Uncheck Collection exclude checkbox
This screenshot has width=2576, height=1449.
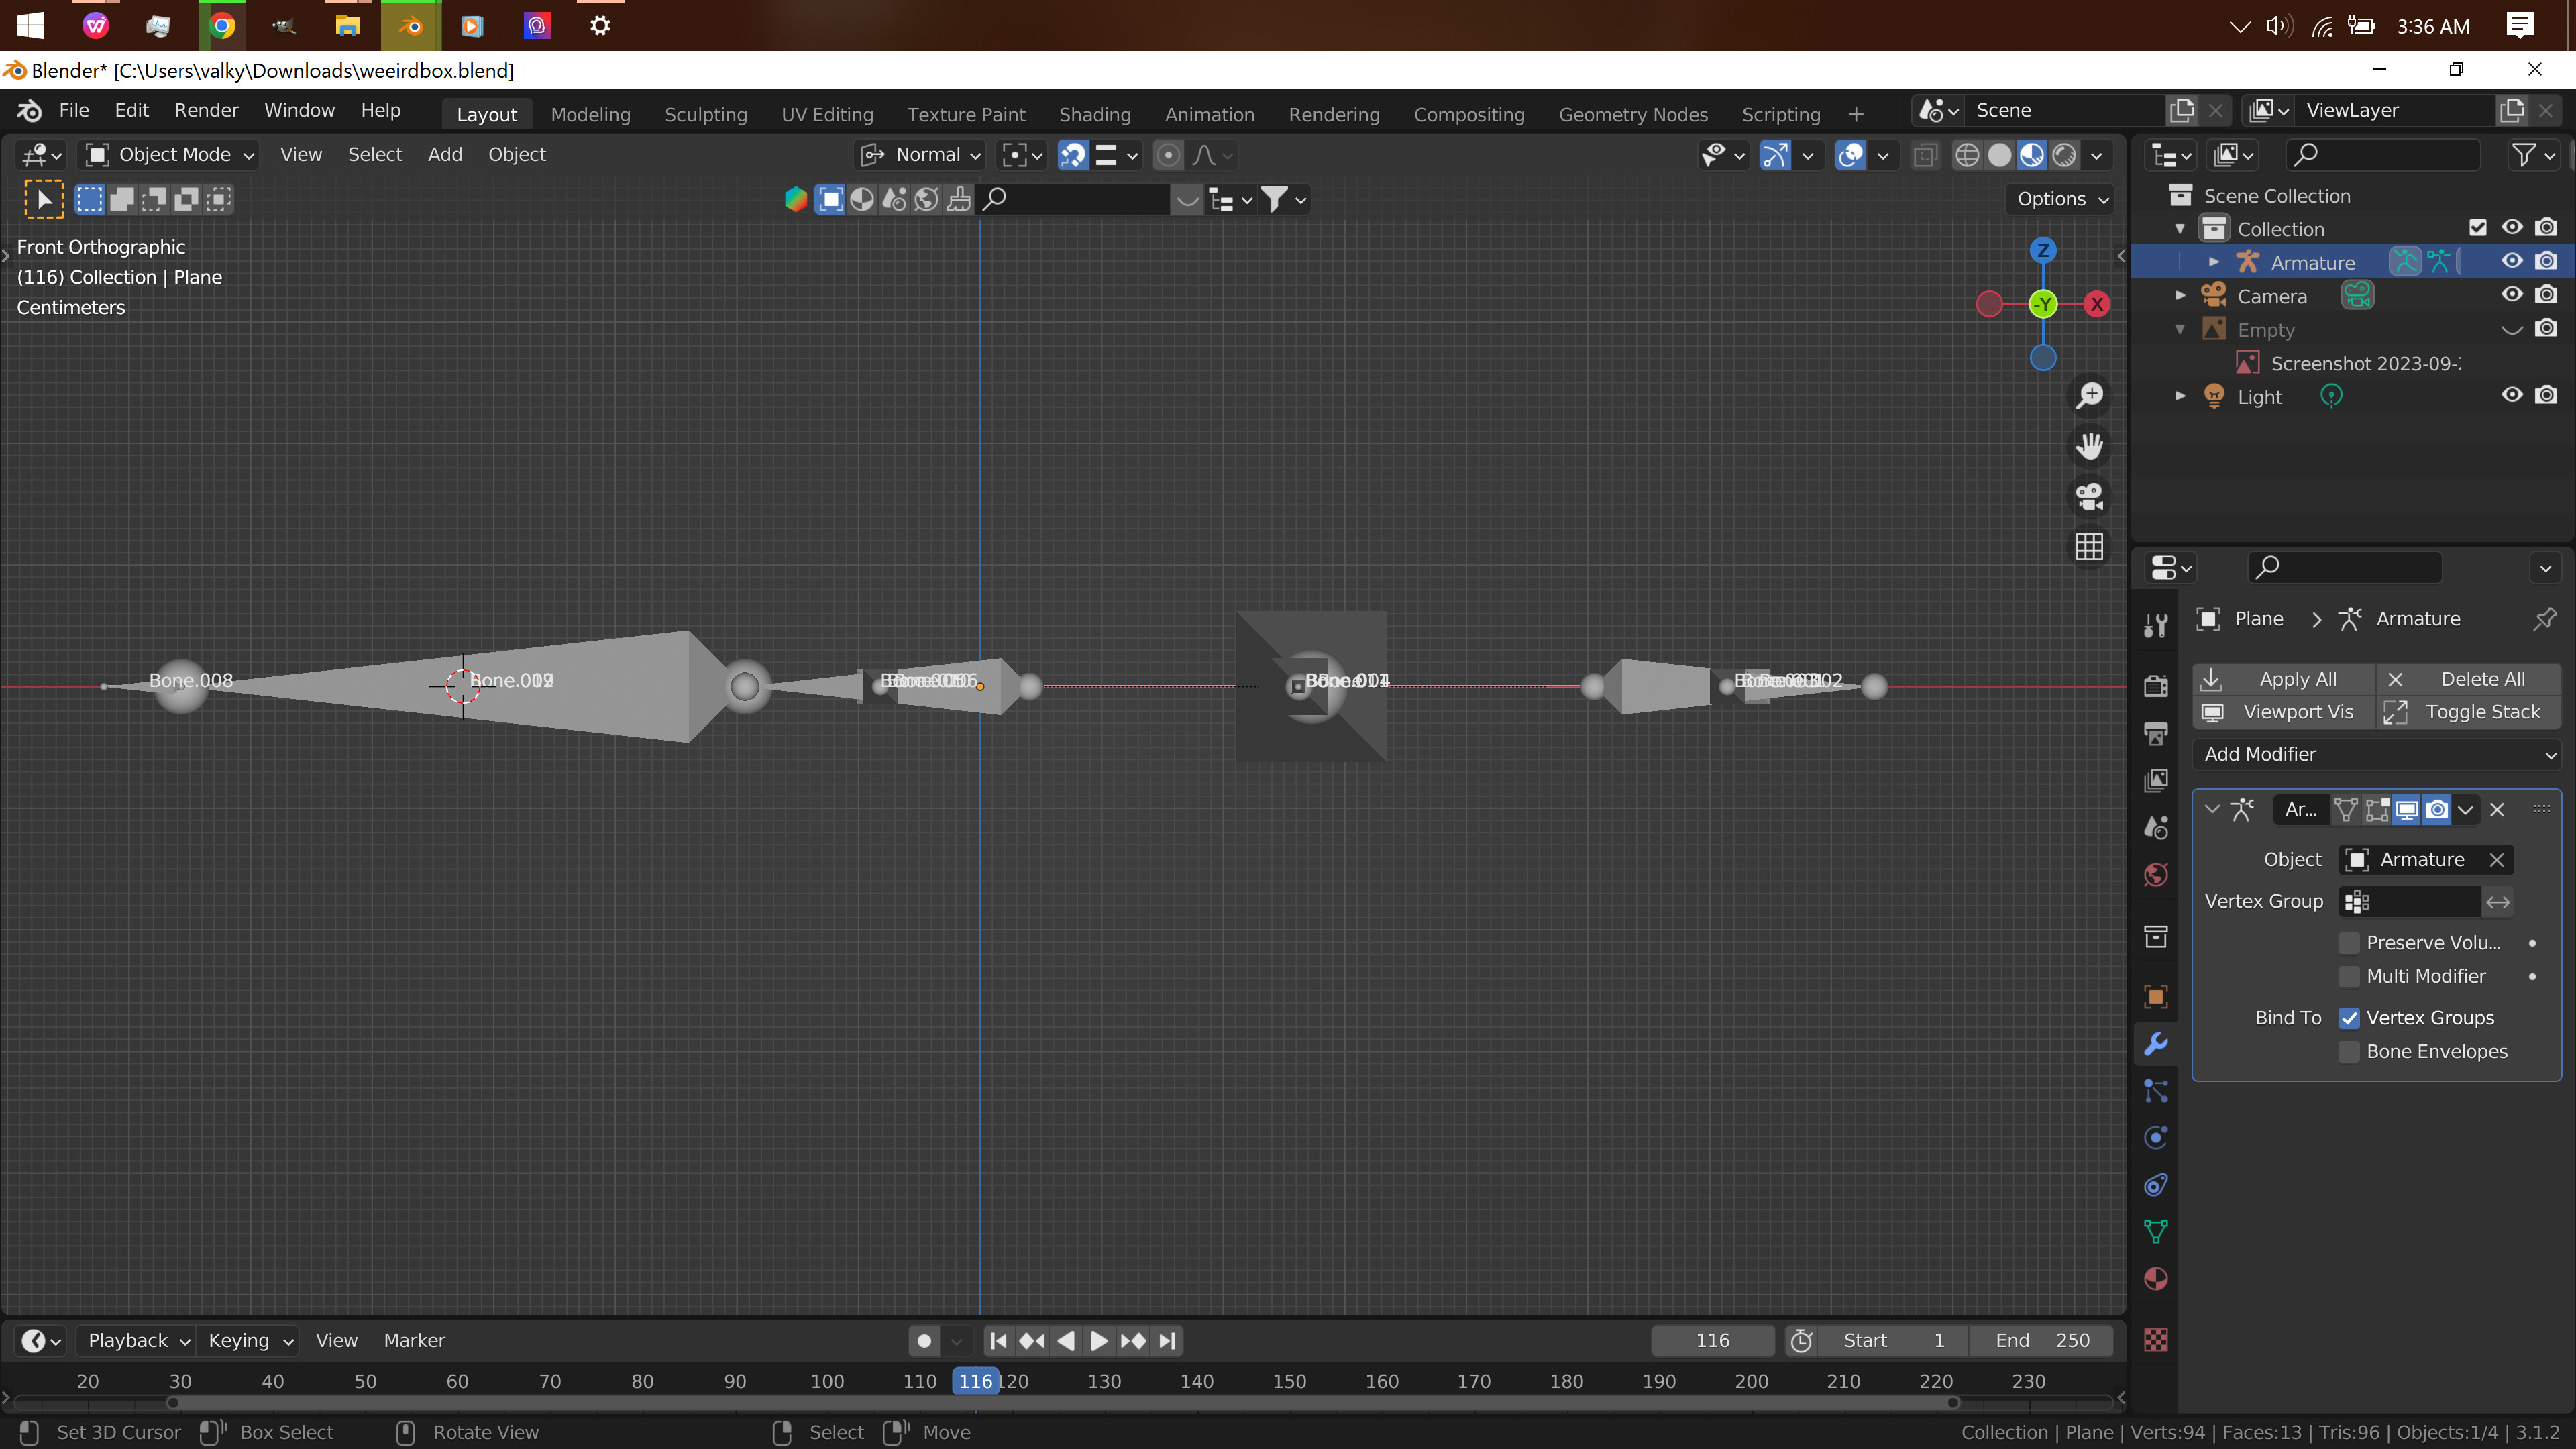[2478, 228]
